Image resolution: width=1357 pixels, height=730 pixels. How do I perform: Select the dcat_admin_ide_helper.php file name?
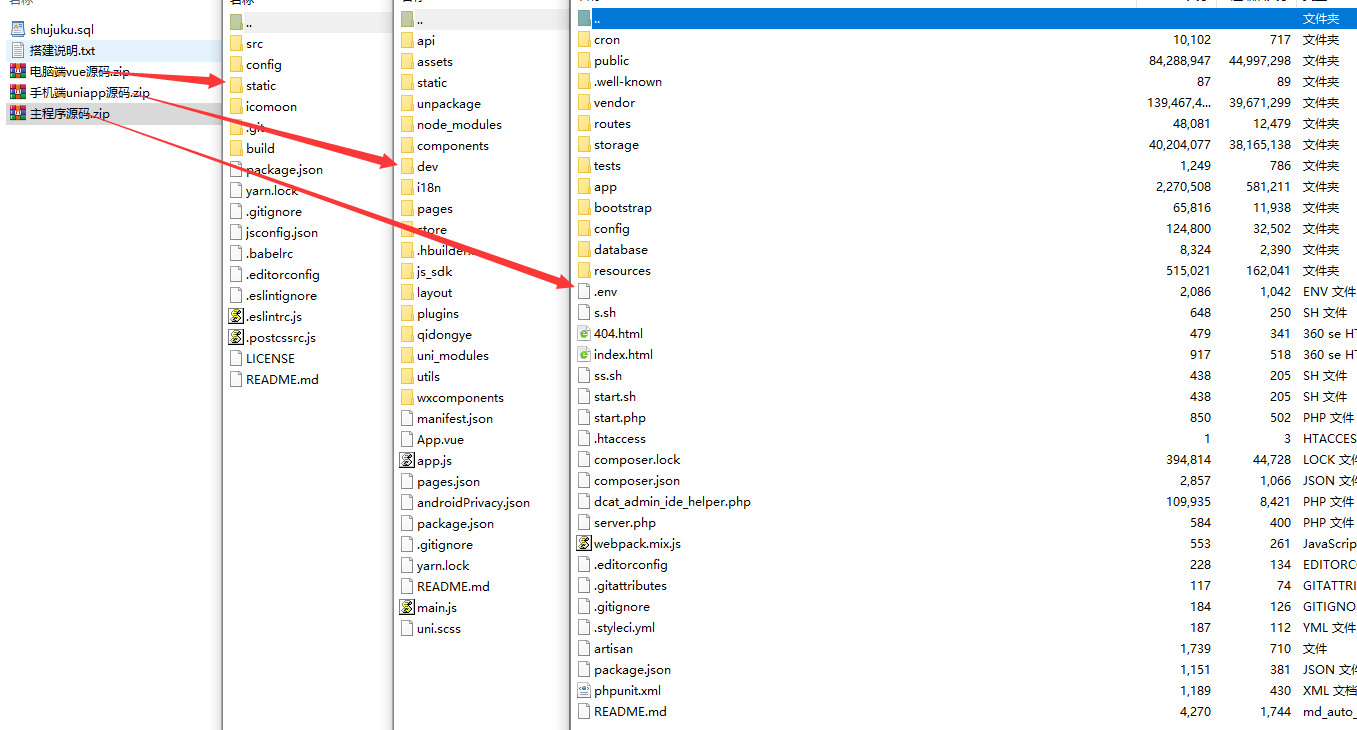[x=673, y=501]
